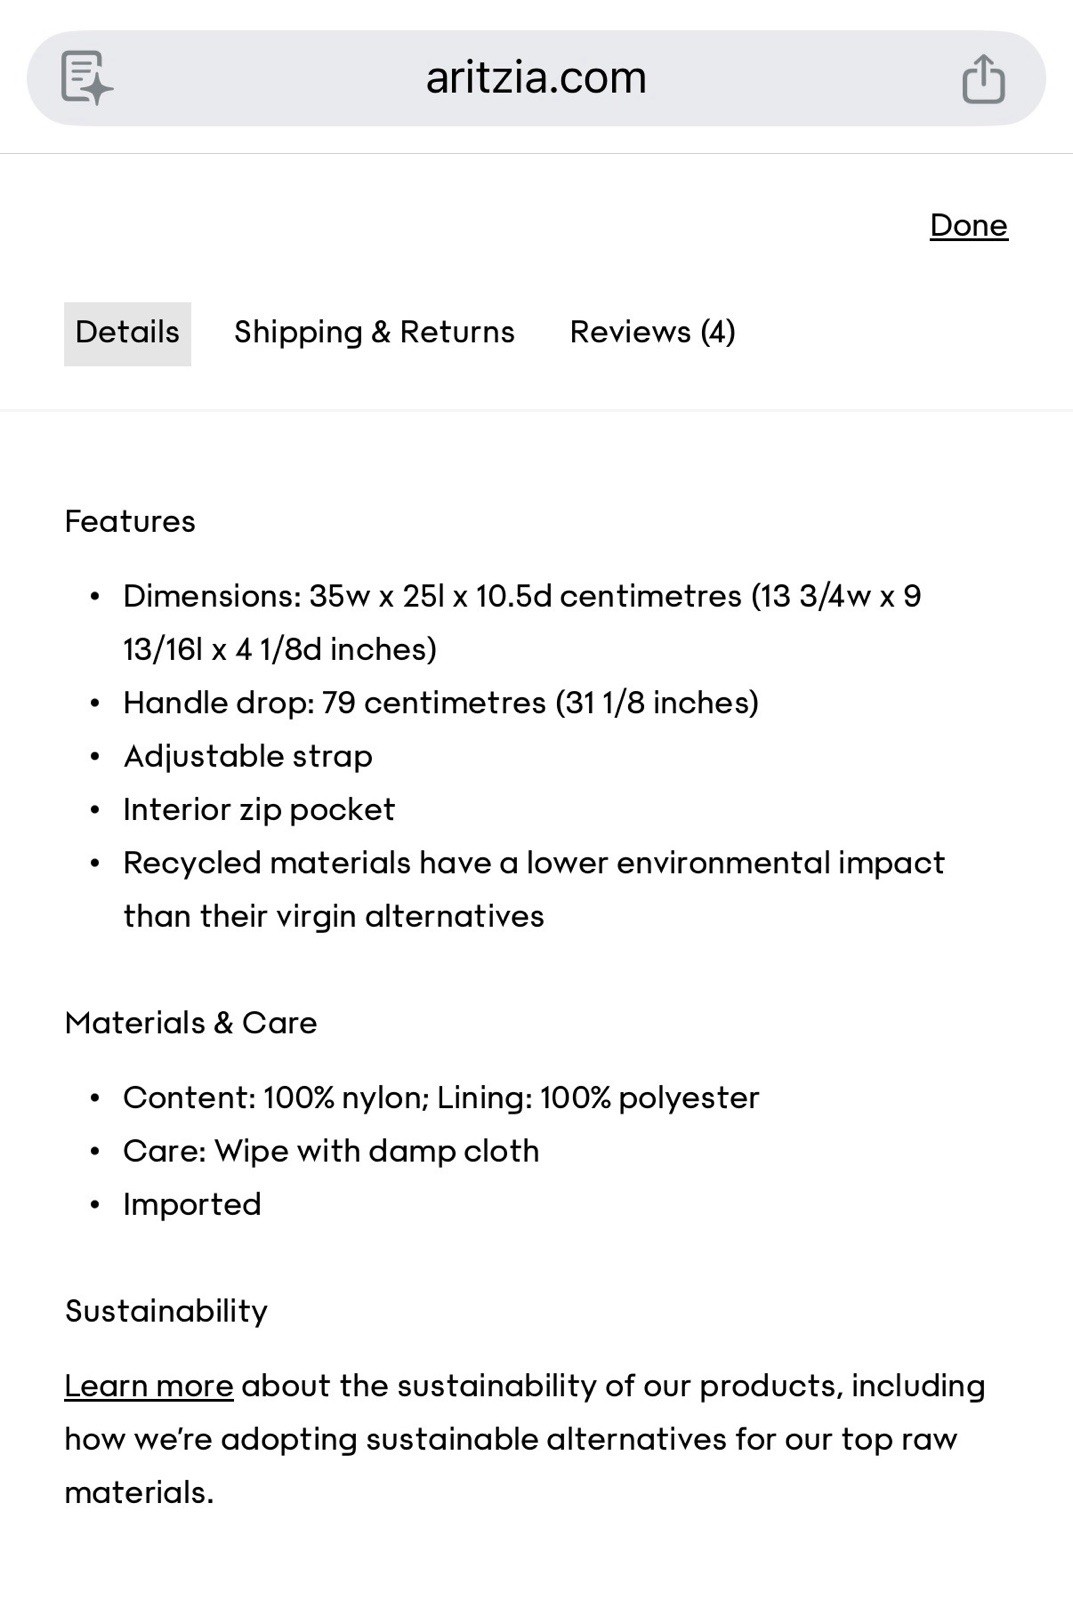Select the Content 100% nylon line
The image size is (1073, 1600).
441,1098
